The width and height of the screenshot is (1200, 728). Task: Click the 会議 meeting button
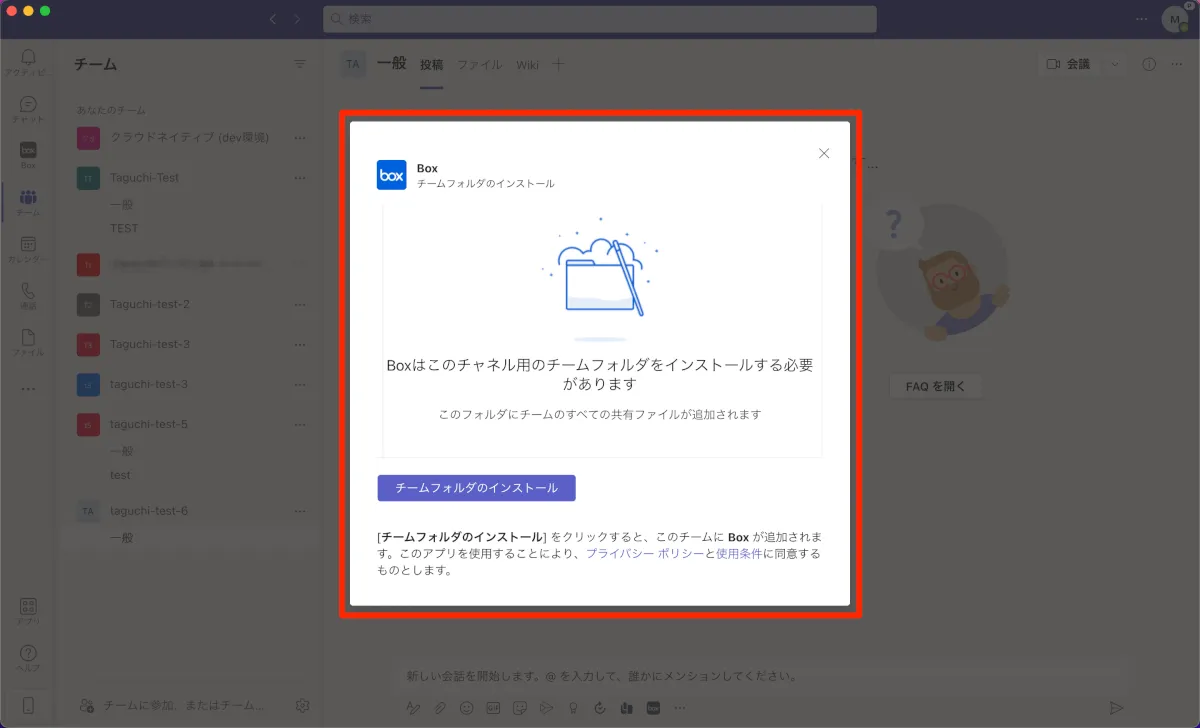point(1068,64)
